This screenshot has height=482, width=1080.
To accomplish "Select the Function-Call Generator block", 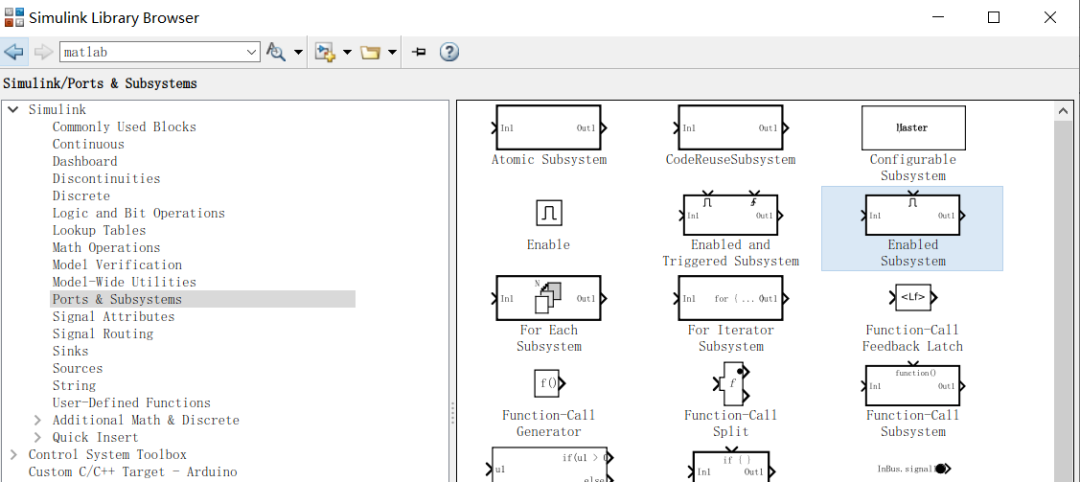I will [x=549, y=384].
